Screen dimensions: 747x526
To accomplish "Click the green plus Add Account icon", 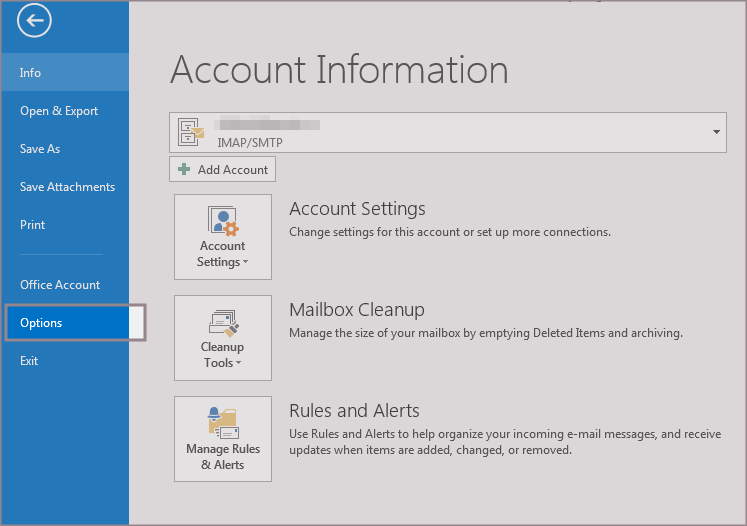I will 184,170.
